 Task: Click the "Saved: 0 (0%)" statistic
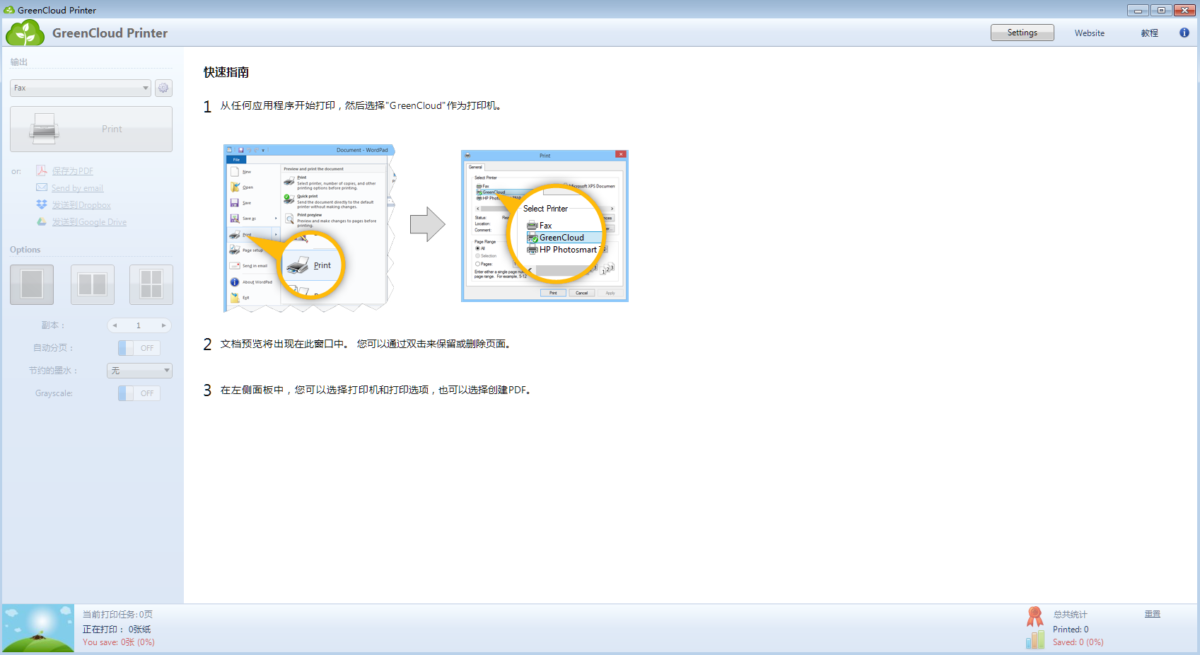click(1078, 642)
